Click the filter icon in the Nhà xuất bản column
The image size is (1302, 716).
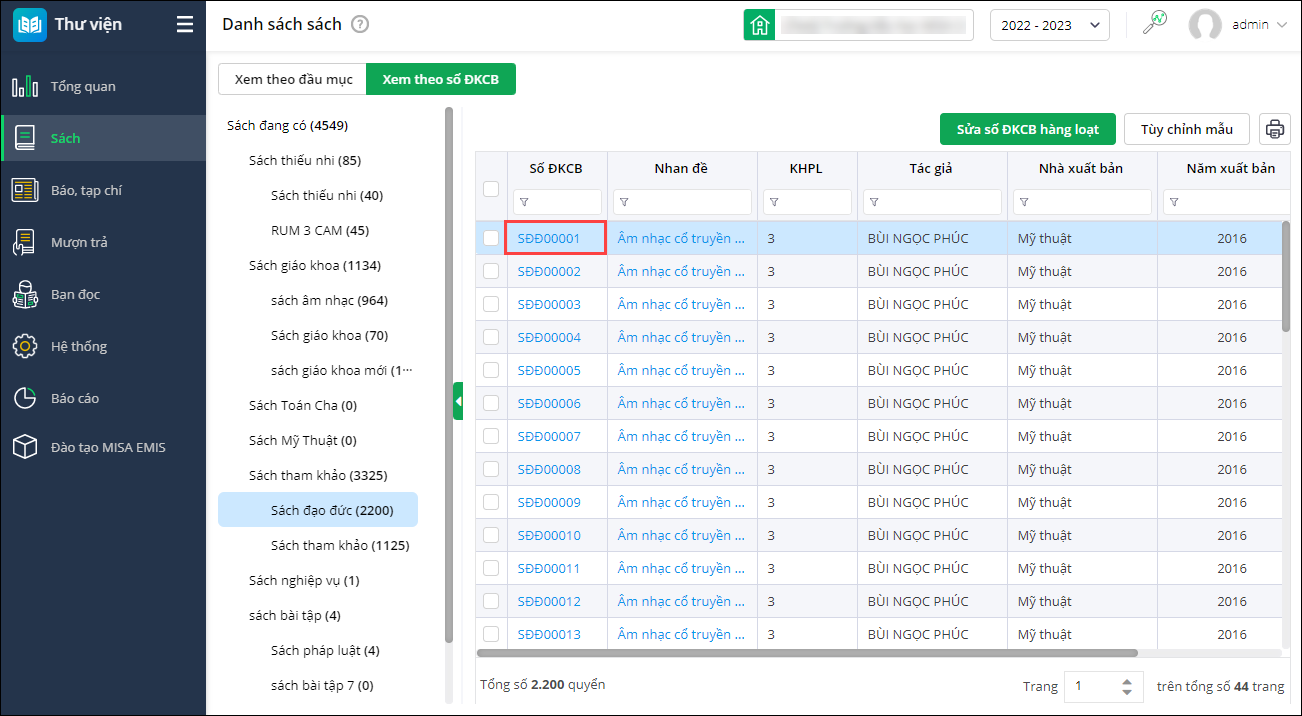pos(1024,203)
